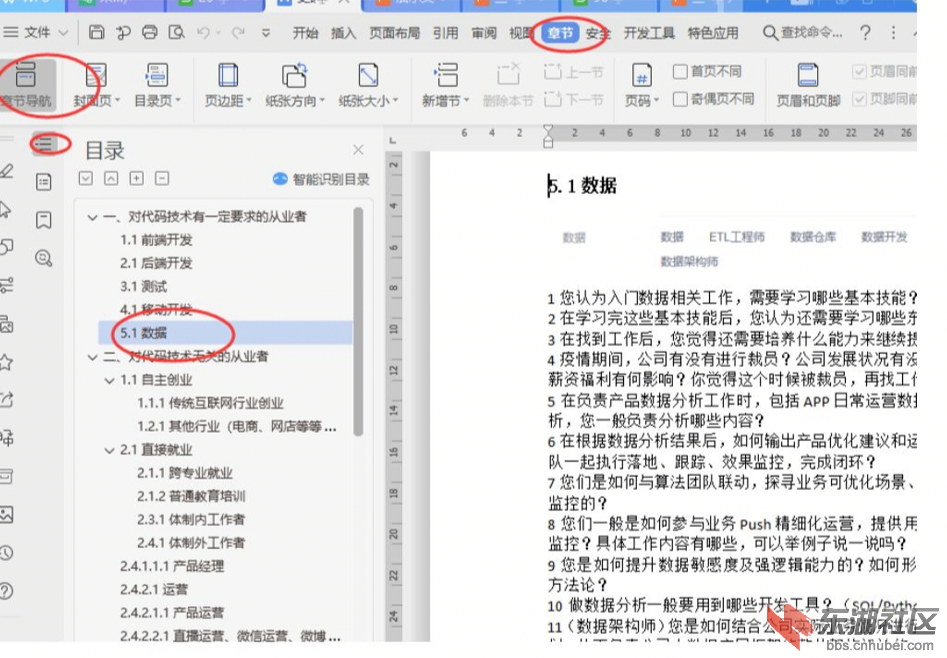Click the 页码 page number icon
947x658 pixels.
(x=641, y=76)
